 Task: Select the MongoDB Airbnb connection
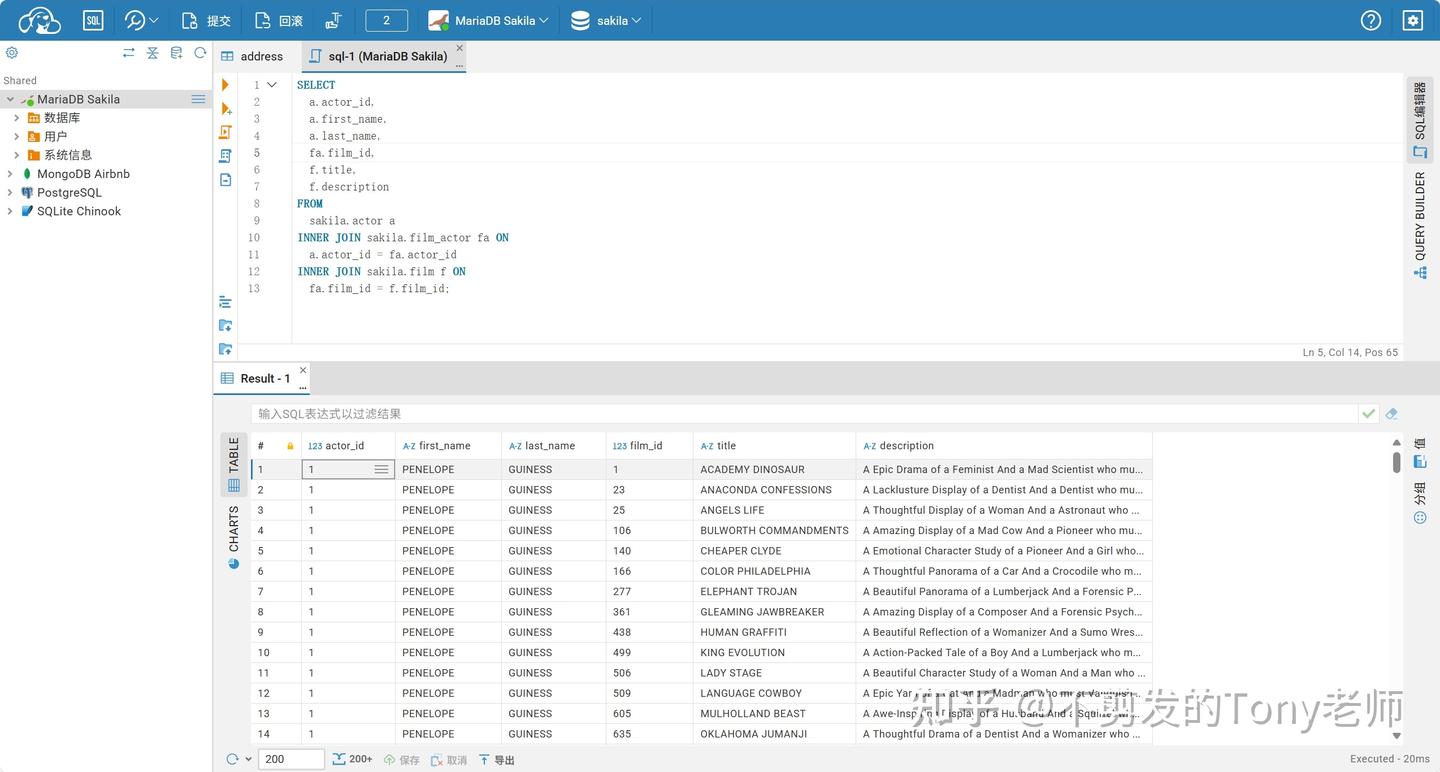(83, 174)
